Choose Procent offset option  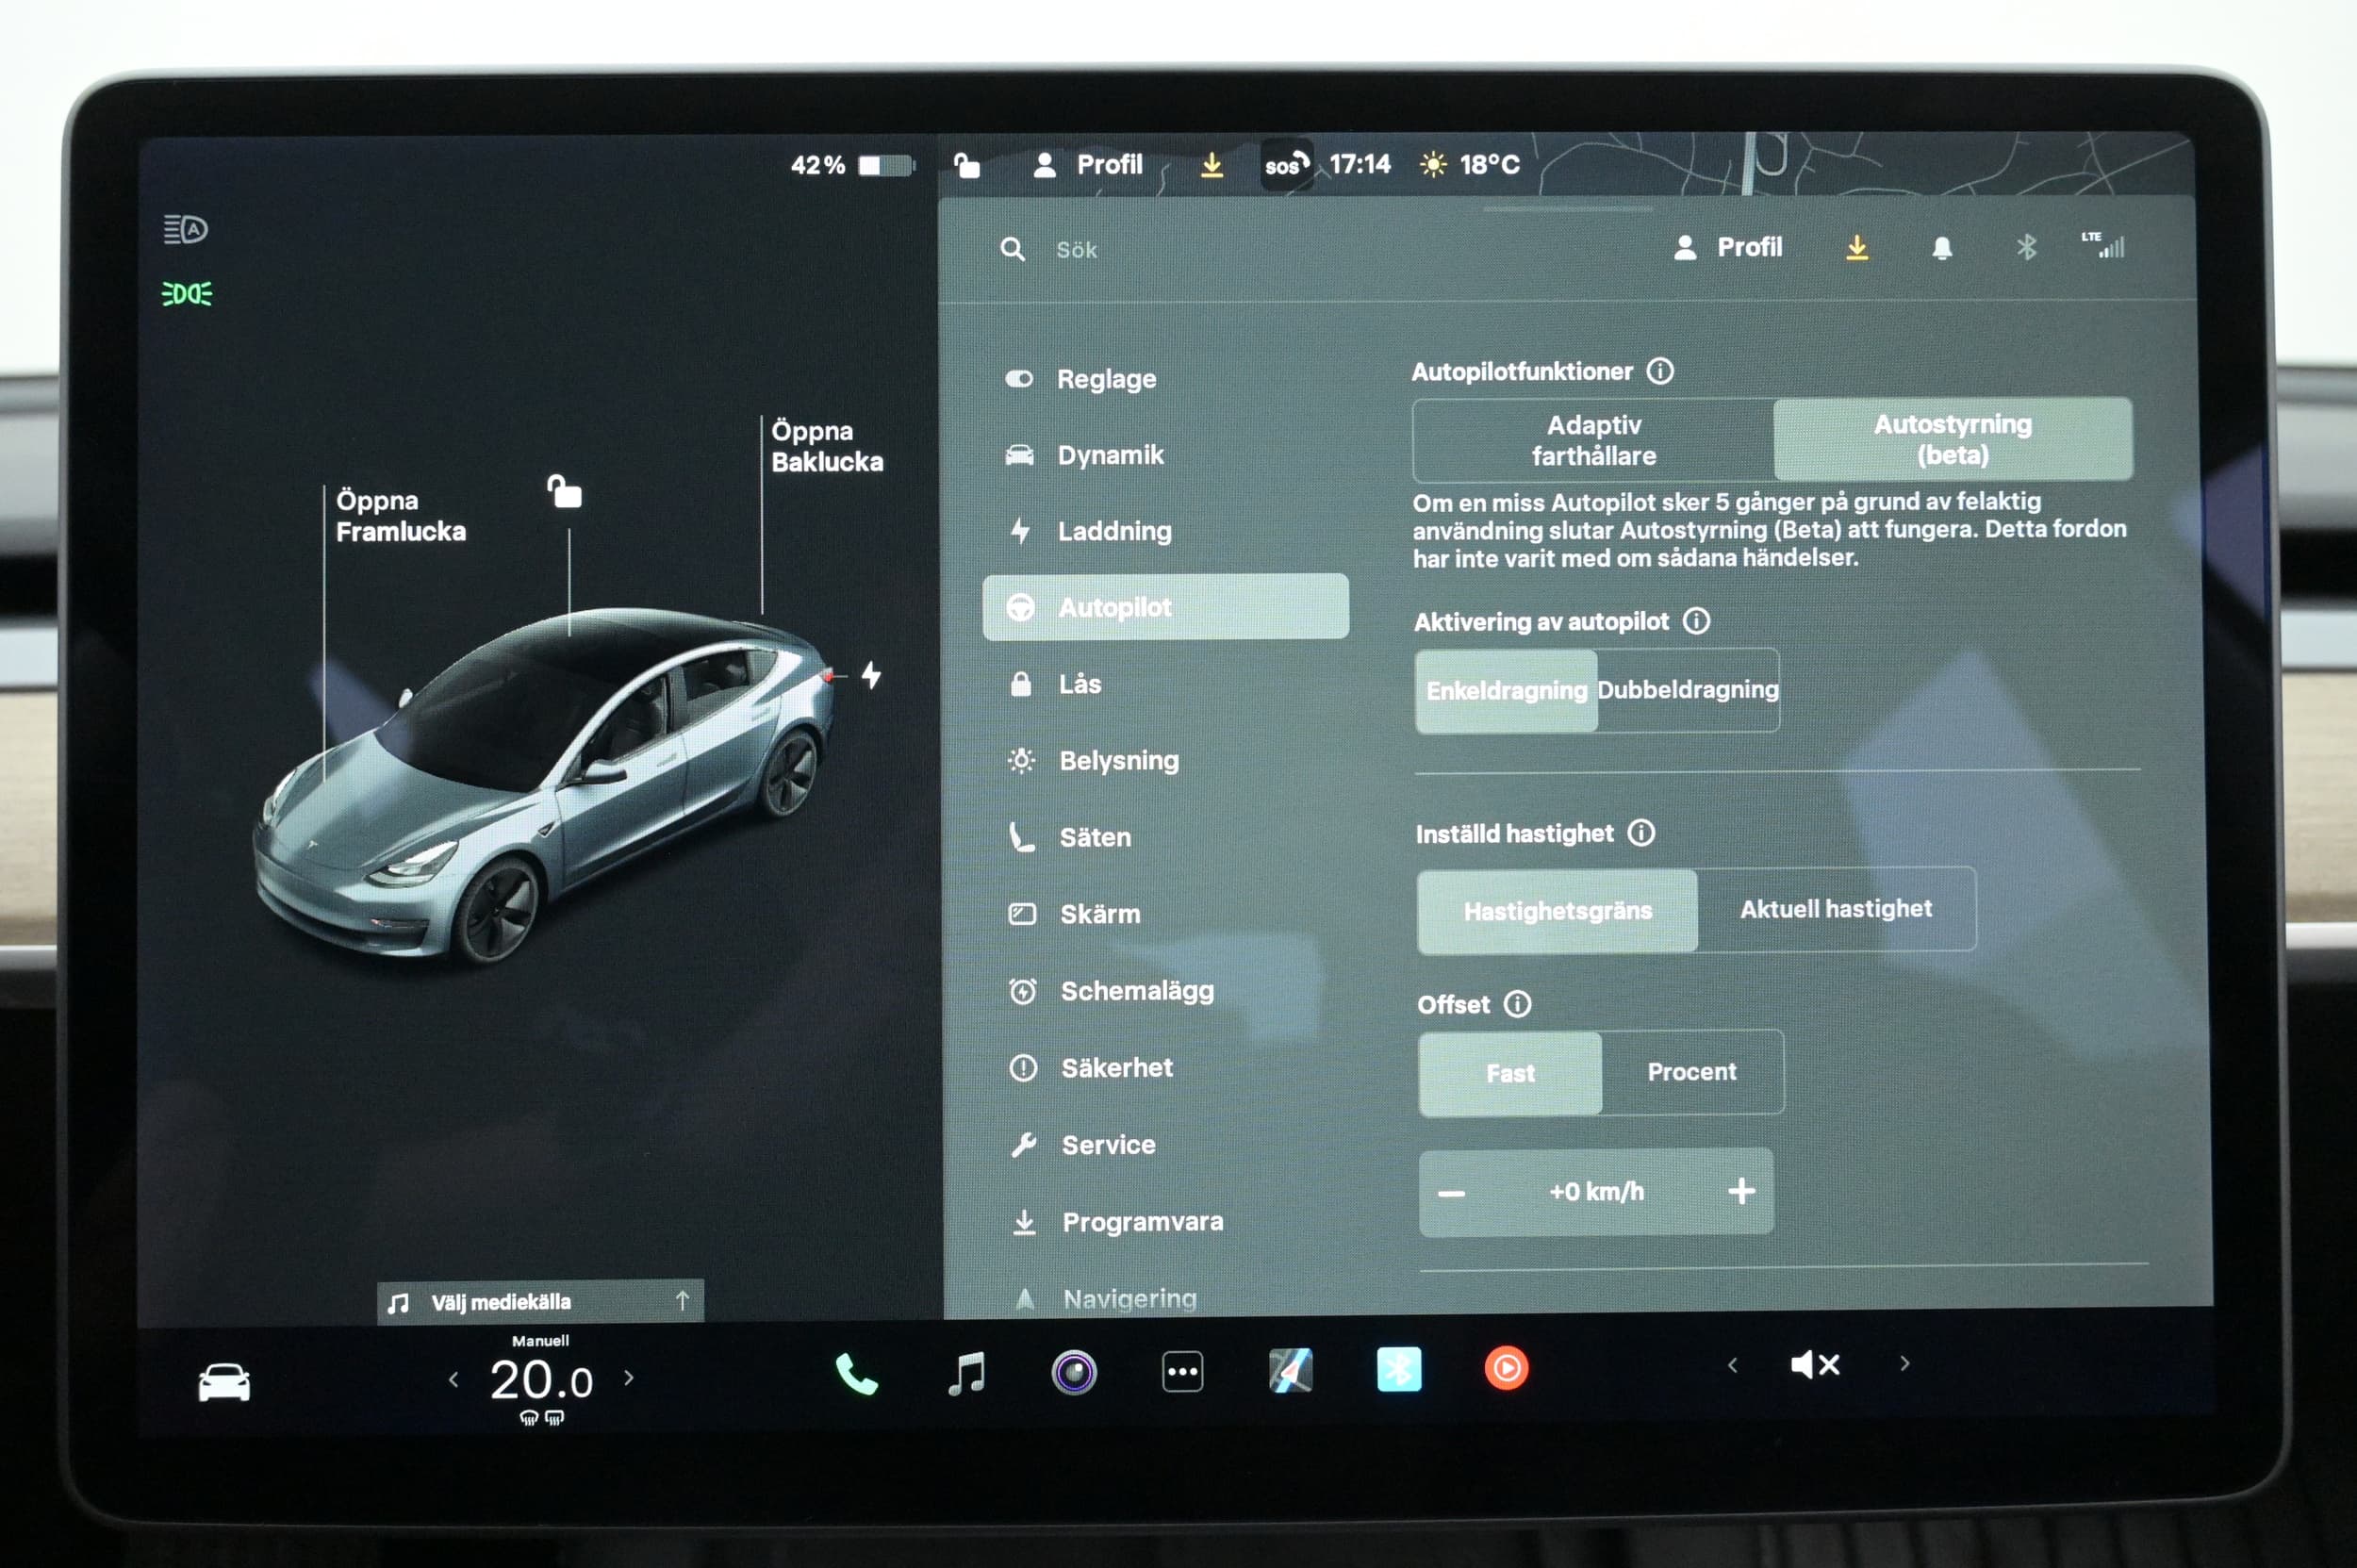pyautogui.click(x=1691, y=1072)
